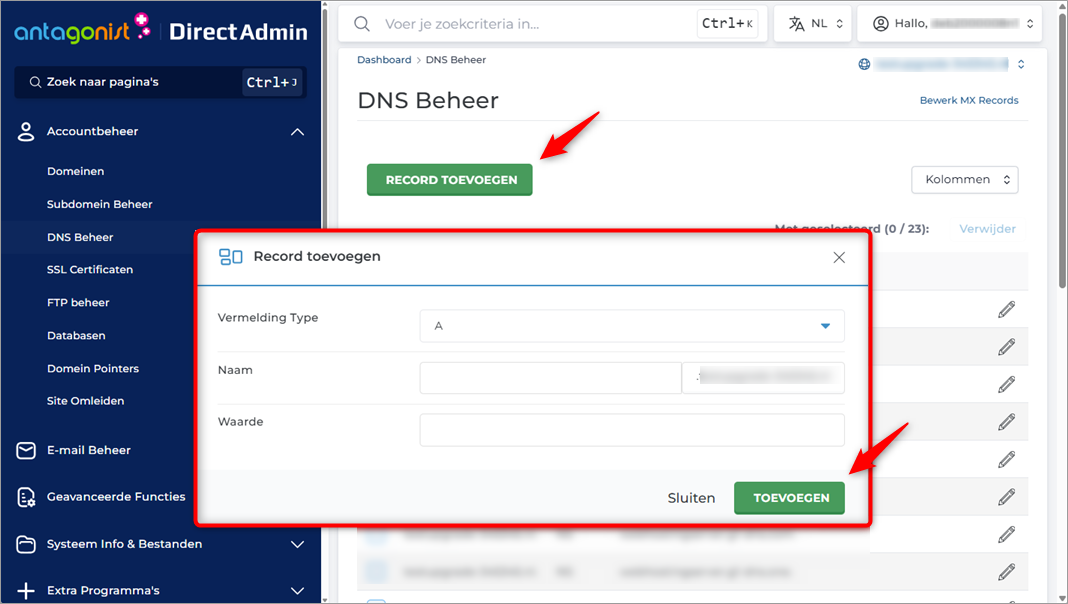Image resolution: width=1068 pixels, height=604 pixels.
Task: Click the user profile icon beside Hallo
Action: pos(881,24)
